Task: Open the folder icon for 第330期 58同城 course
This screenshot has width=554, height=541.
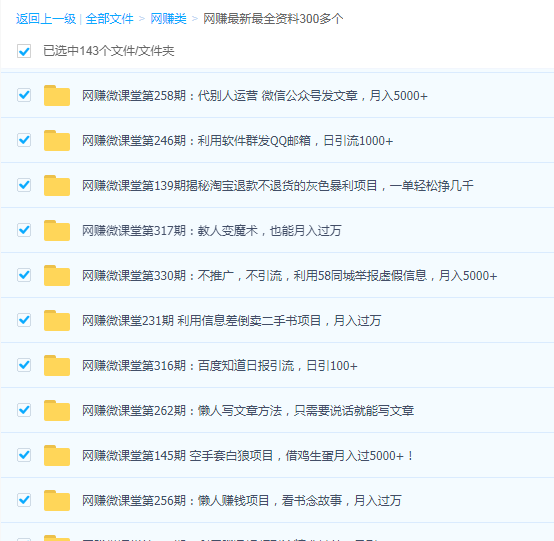Action: [57, 275]
